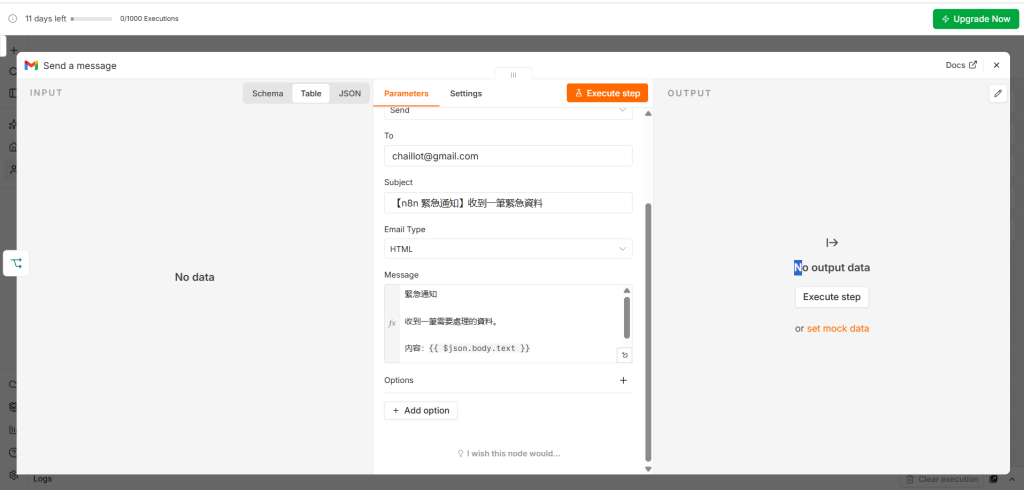Viewport: 1024px width, 490px height.
Task: Switch to the Parameters tab
Action: point(406,93)
